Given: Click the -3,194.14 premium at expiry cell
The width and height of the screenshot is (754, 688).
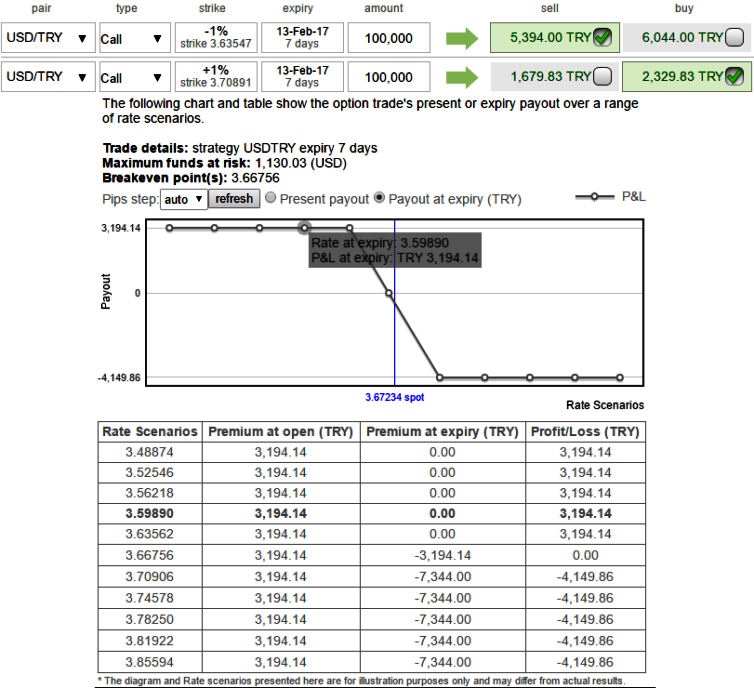Looking at the screenshot, I should click(x=442, y=555).
